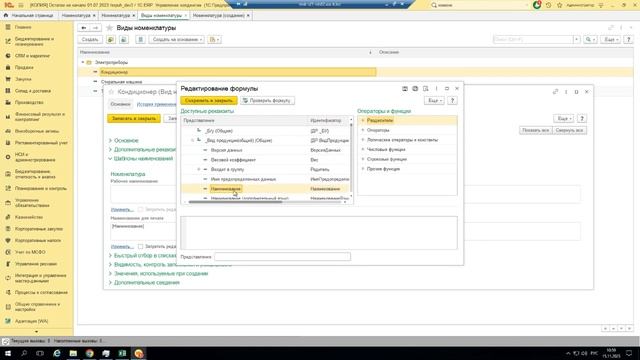Click the third title icon in formula dialog
The image size is (640, 360).
(x=425, y=89)
